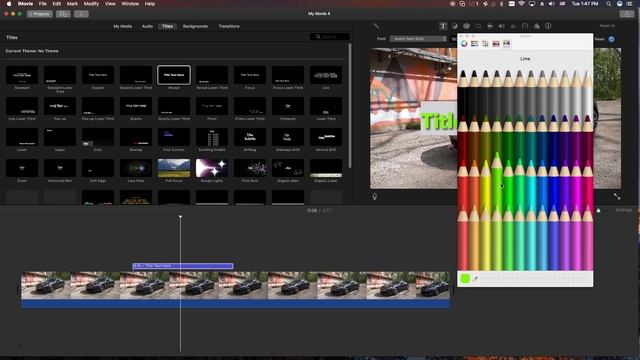
Task: Switch to the color wheel picker mode
Action: point(464,44)
